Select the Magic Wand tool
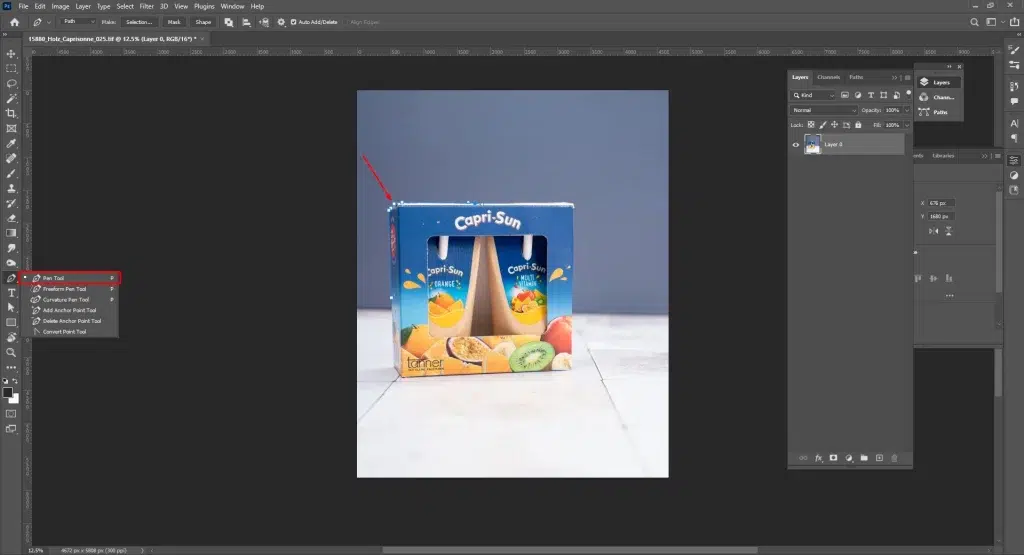 (11, 99)
